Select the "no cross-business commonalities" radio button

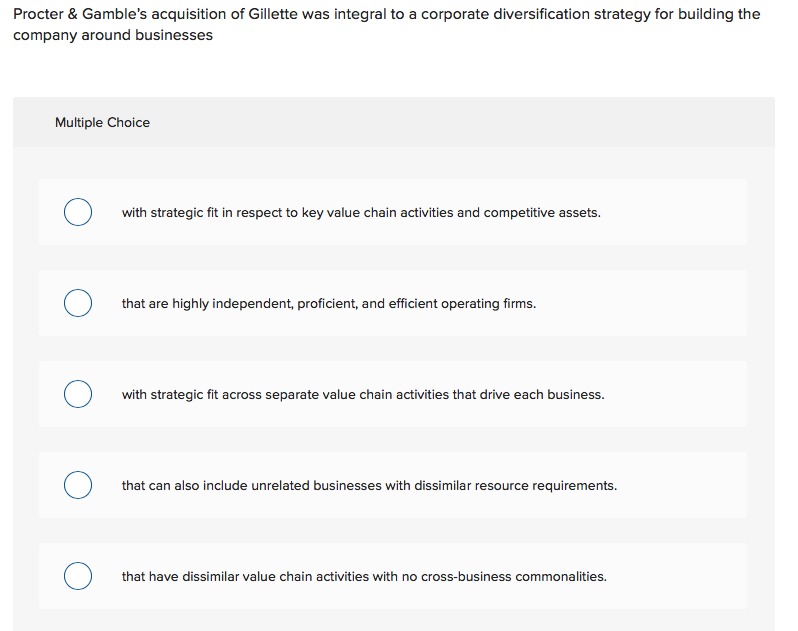click(78, 576)
